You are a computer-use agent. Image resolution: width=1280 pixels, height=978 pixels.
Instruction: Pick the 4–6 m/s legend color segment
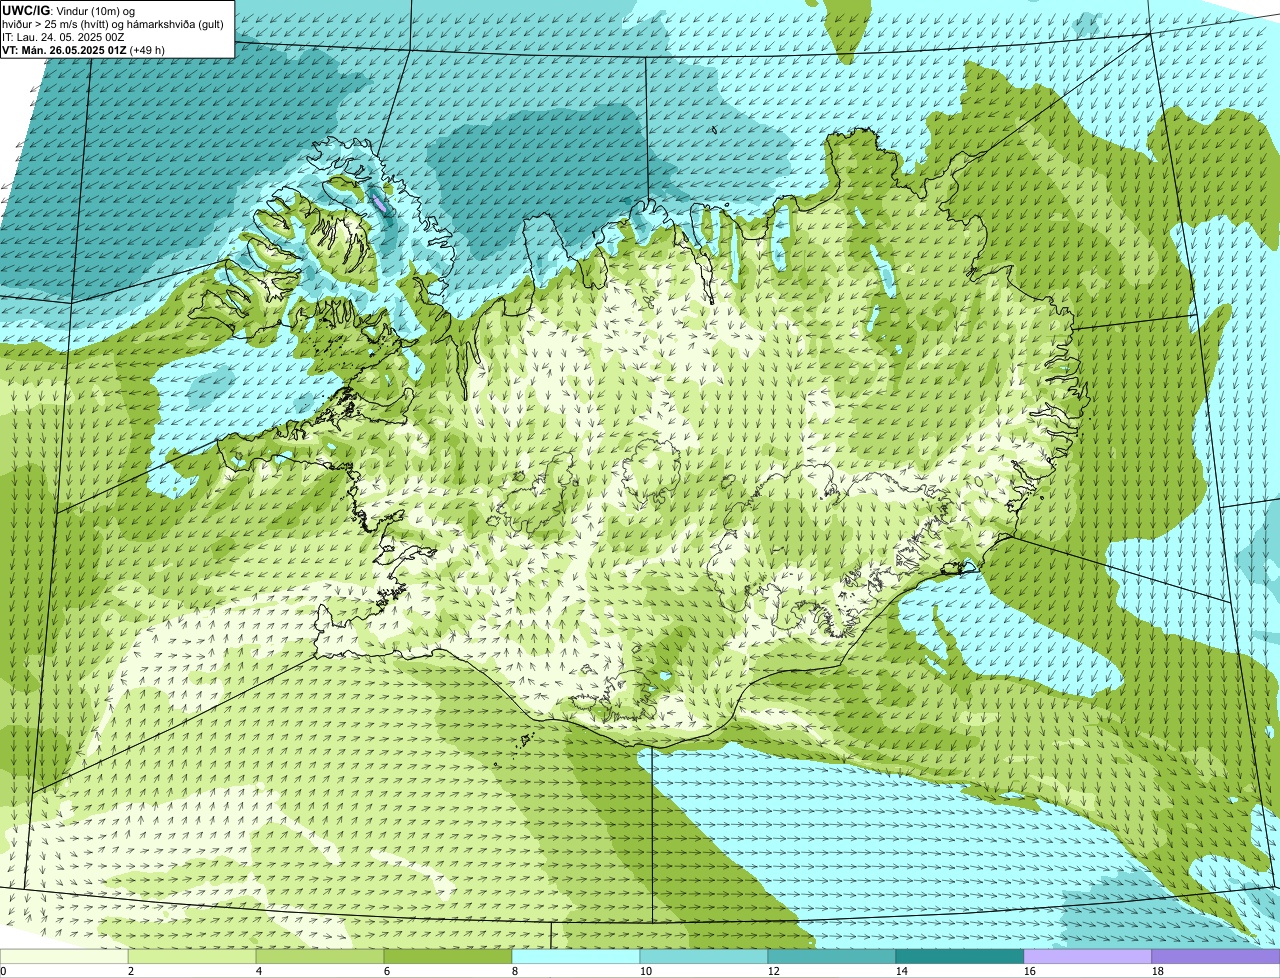320,957
